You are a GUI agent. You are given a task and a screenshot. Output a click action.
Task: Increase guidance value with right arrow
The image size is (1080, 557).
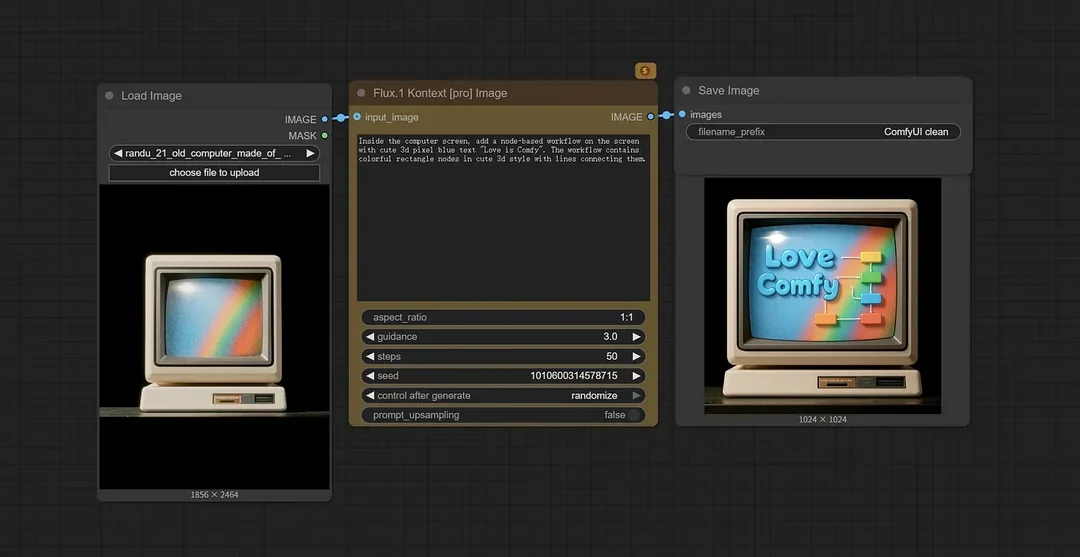[x=636, y=337]
